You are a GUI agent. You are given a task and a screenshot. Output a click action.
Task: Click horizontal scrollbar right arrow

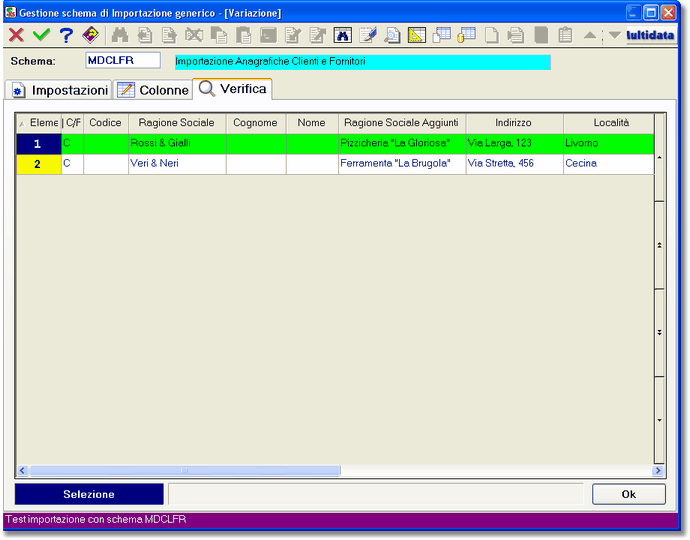[x=658, y=470]
